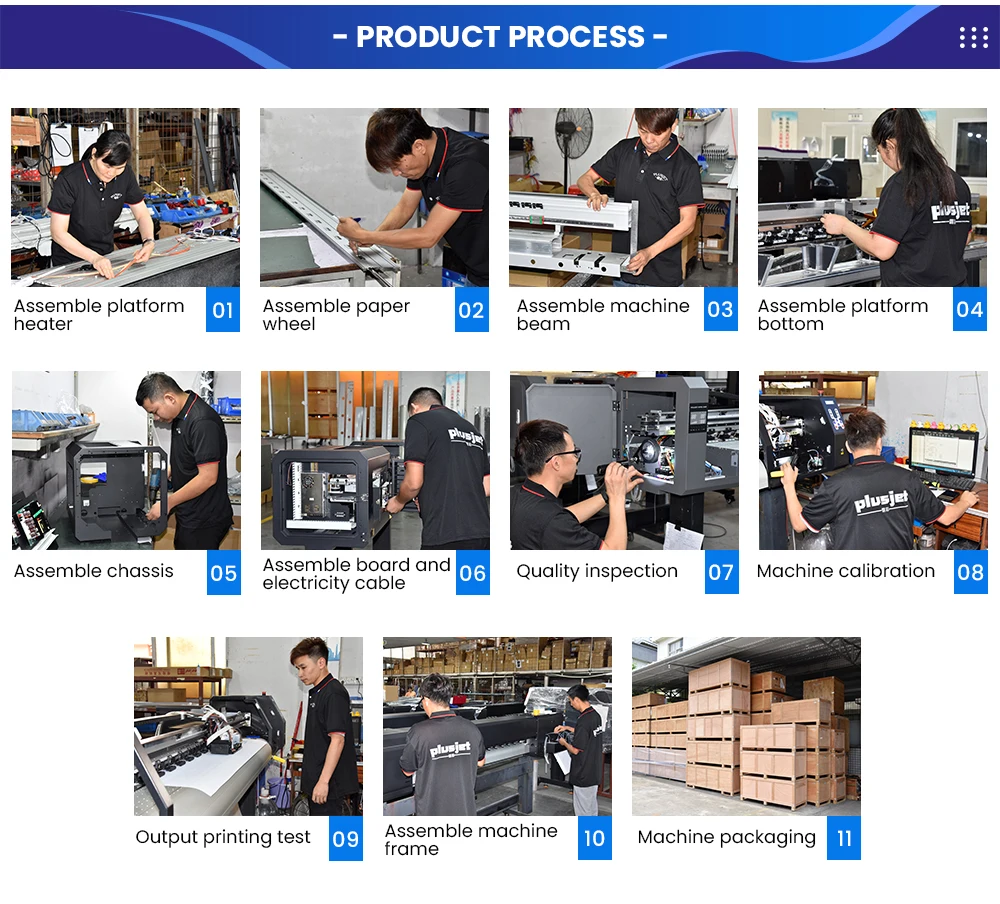Screen dimensions: 1000x904
Task: View the Machine packaging crates photo
Action: click(x=746, y=726)
